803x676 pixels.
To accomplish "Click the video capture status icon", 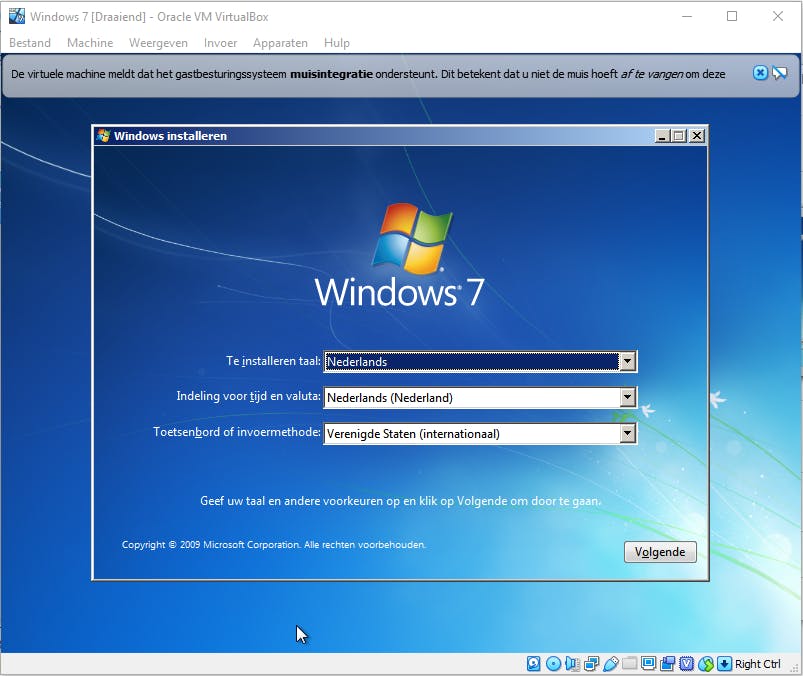I will (667, 664).
